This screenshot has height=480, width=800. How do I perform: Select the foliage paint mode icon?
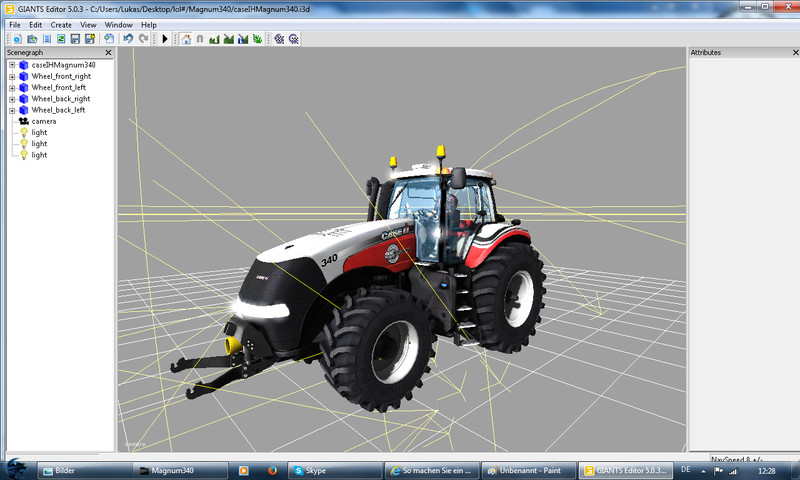pos(257,39)
